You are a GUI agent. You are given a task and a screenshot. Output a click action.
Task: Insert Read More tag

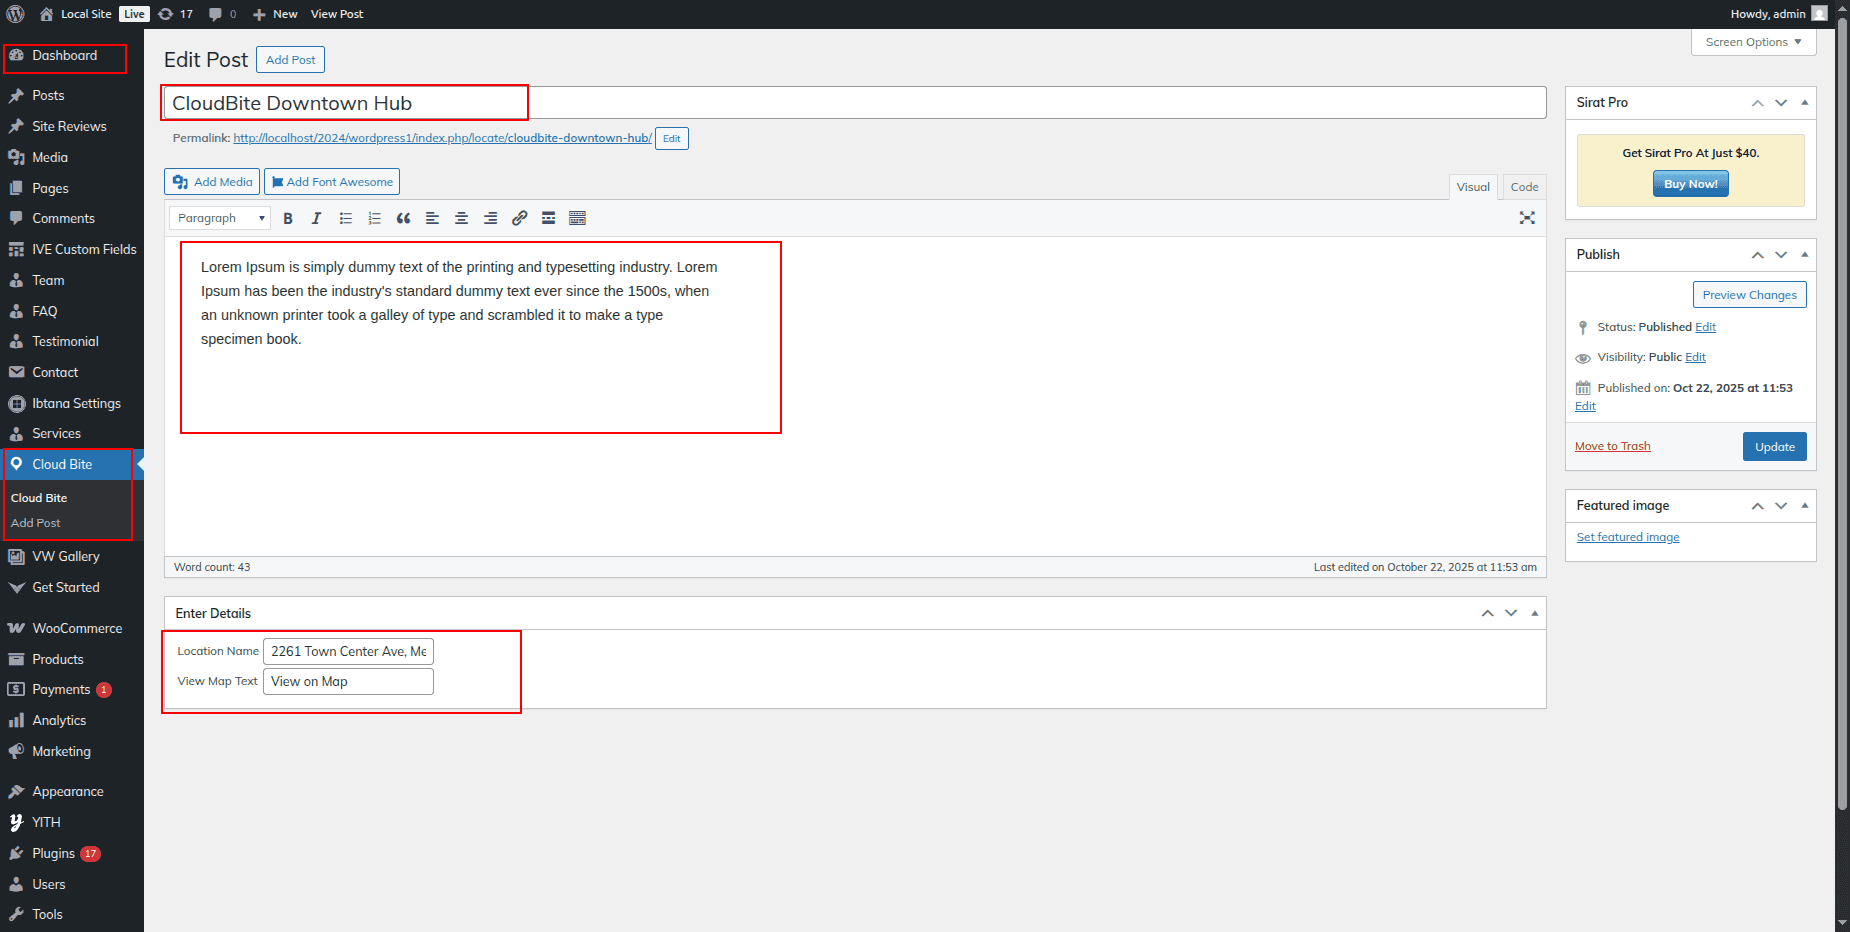(x=548, y=218)
